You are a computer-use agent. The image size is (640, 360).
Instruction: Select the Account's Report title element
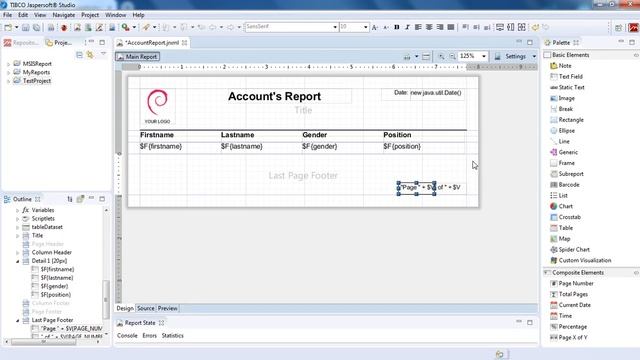click(274, 96)
